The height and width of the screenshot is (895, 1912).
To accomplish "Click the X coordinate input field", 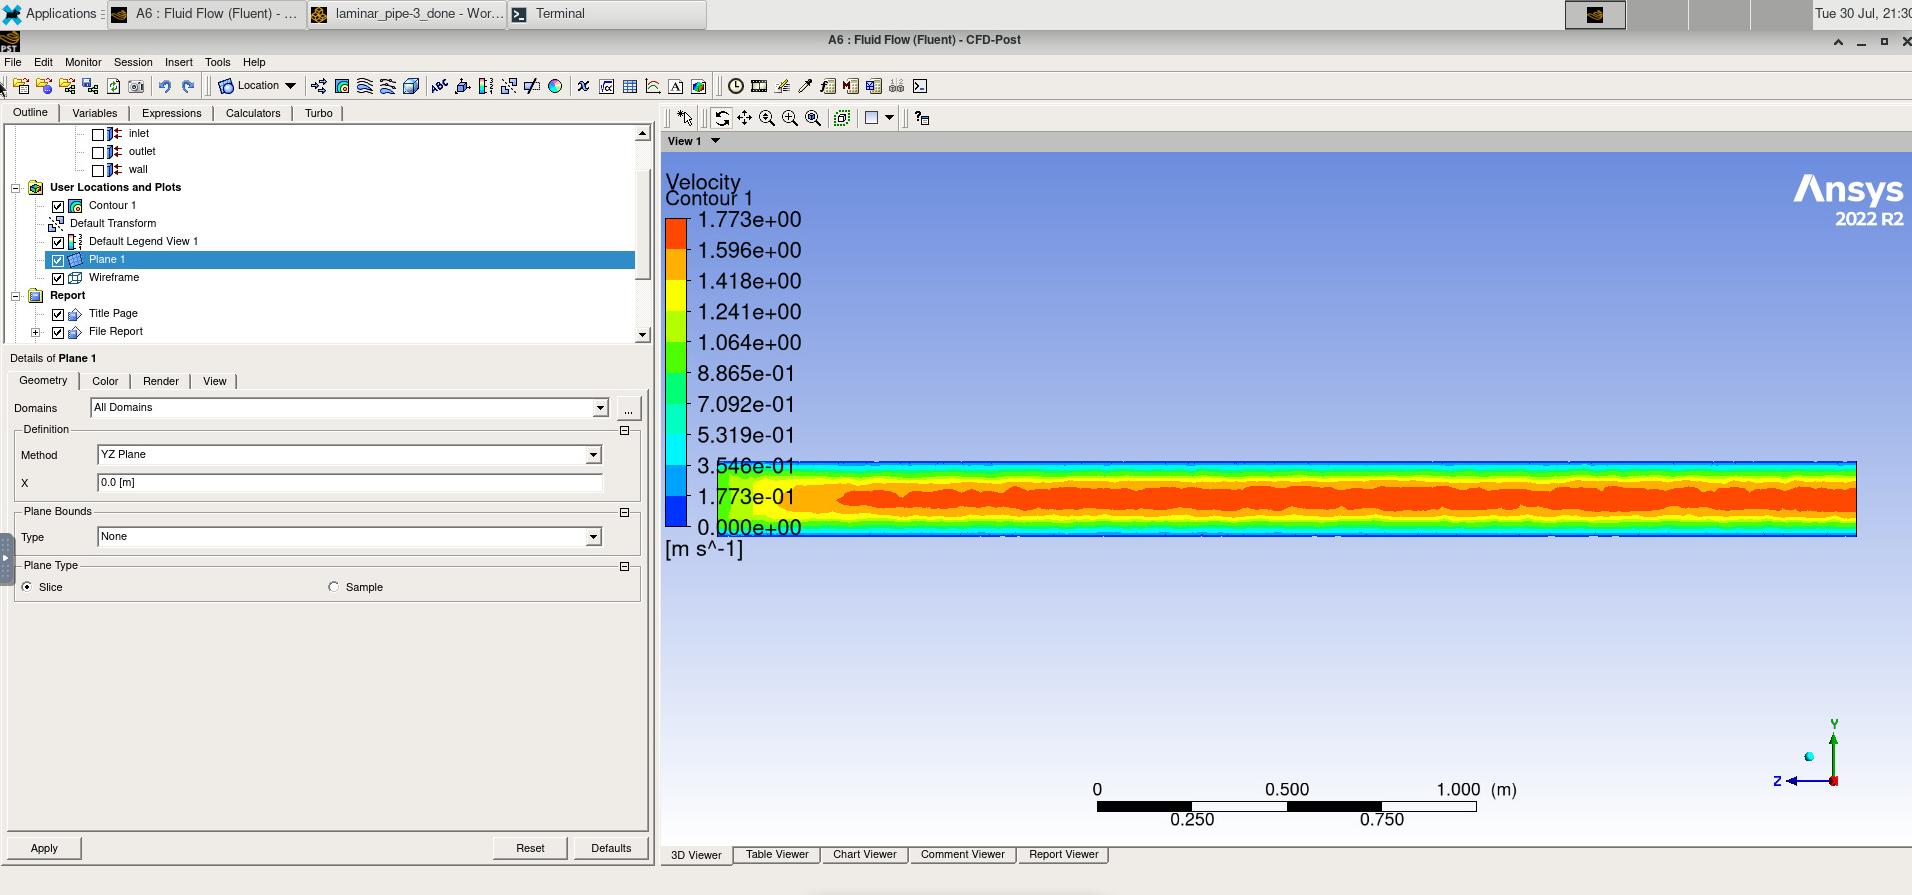I will click(x=350, y=482).
